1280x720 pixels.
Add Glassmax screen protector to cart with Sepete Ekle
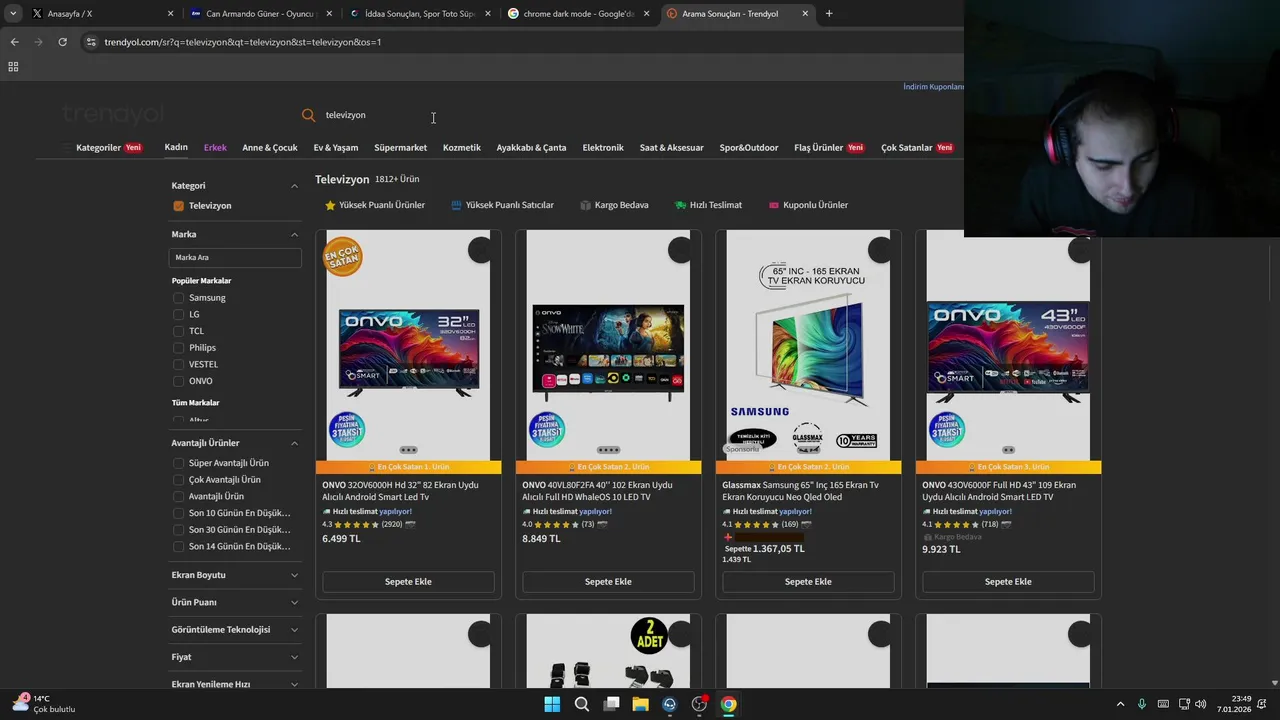tap(808, 582)
